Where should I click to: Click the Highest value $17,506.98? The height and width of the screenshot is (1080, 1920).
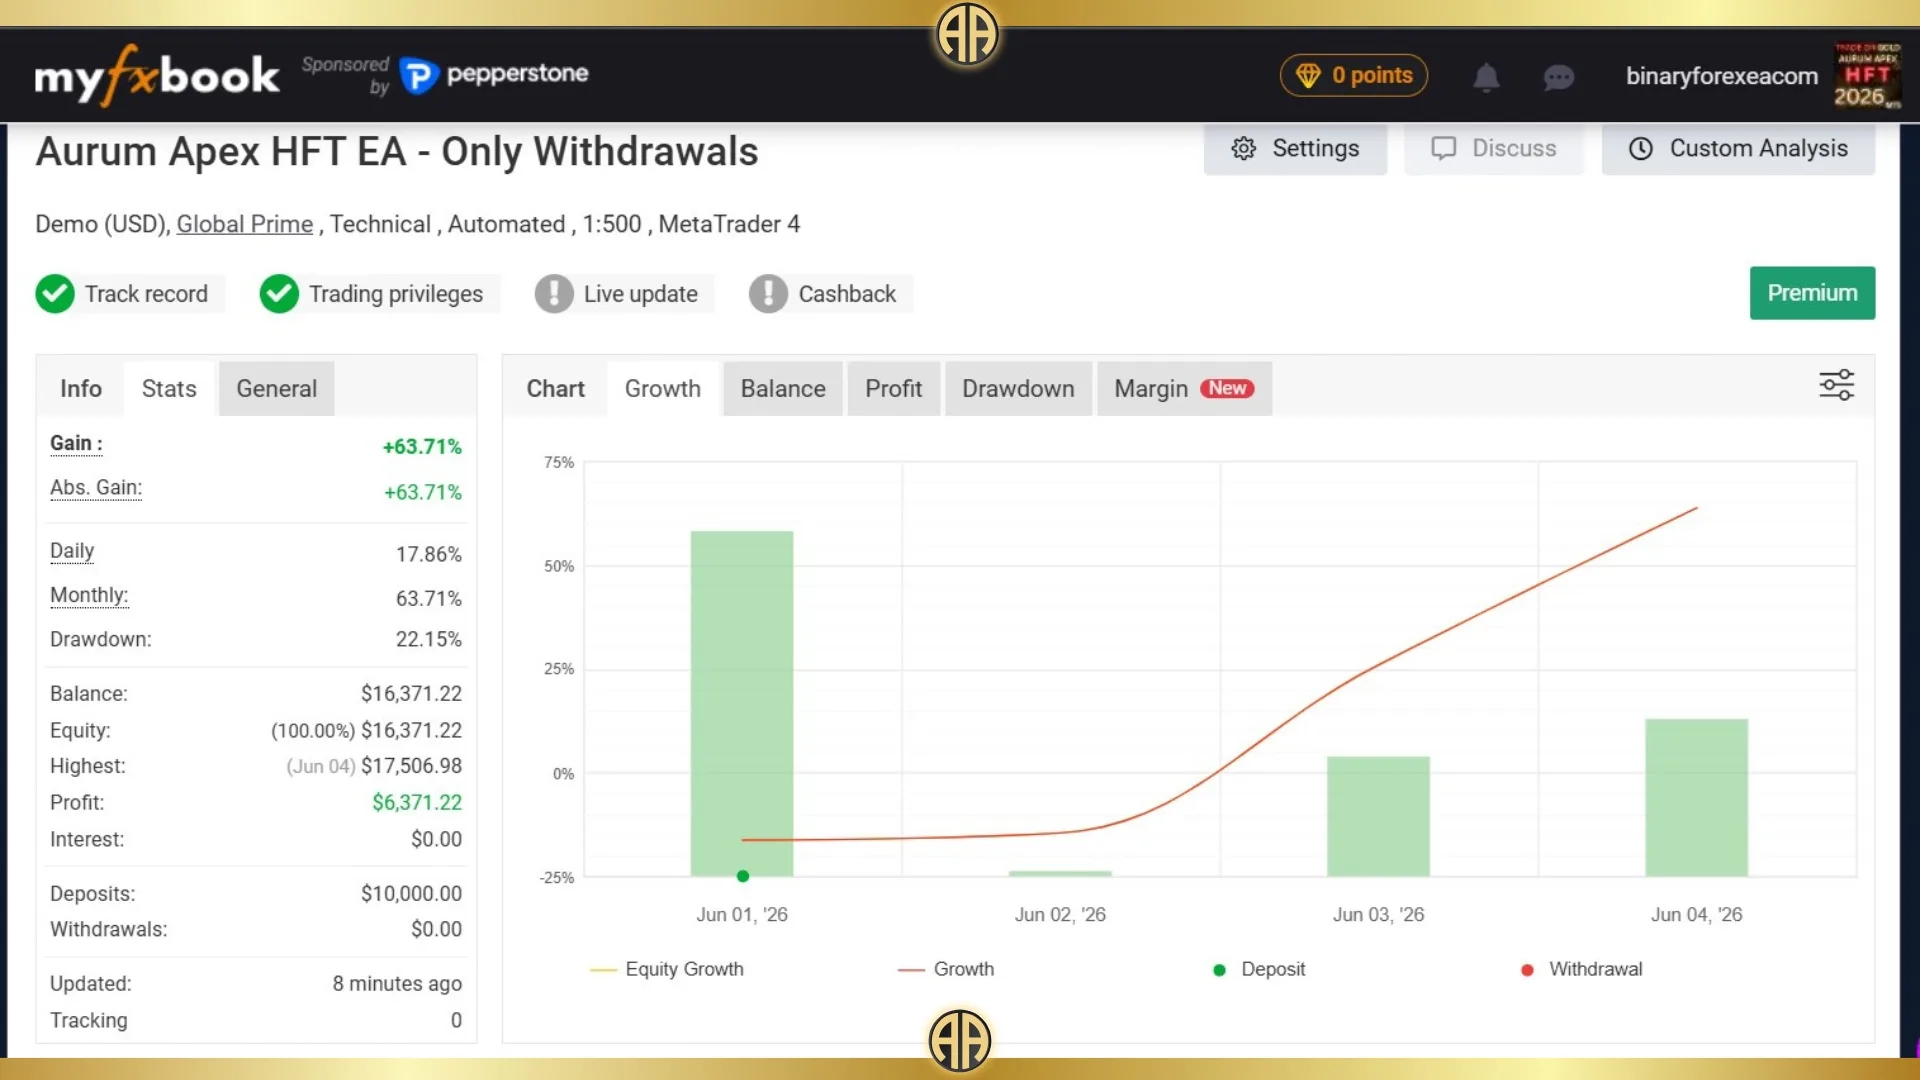[411, 766]
